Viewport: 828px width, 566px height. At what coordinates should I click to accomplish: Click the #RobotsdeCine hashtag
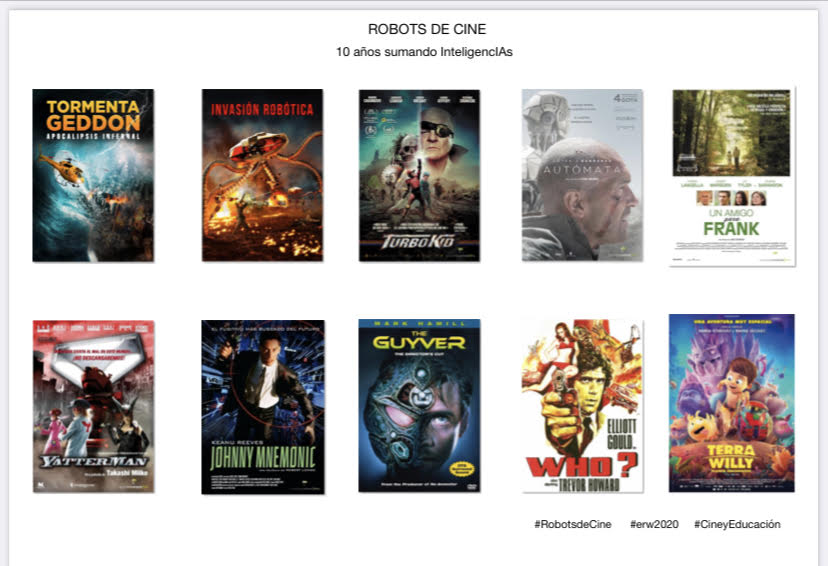coord(572,524)
